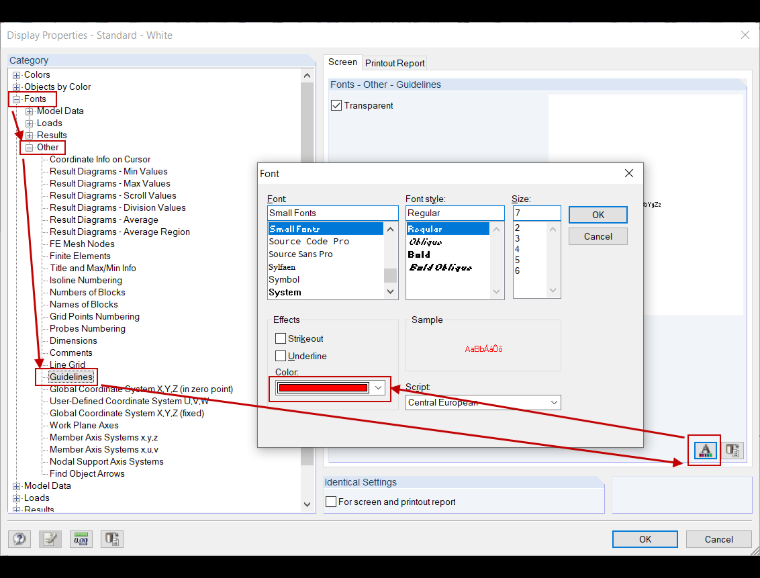Open the help icon at bottom left
This screenshot has height=578, width=760.
pos(19,539)
